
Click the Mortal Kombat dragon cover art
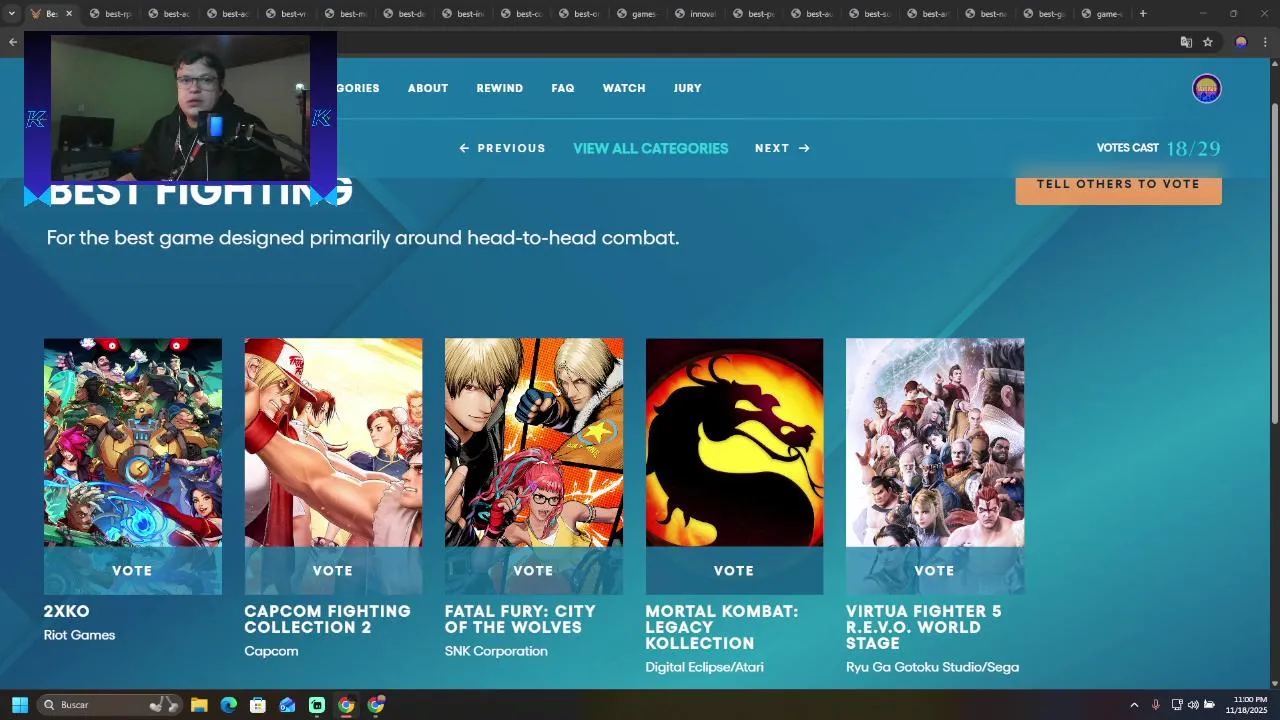pyautogui.click(x=734, y=443)
